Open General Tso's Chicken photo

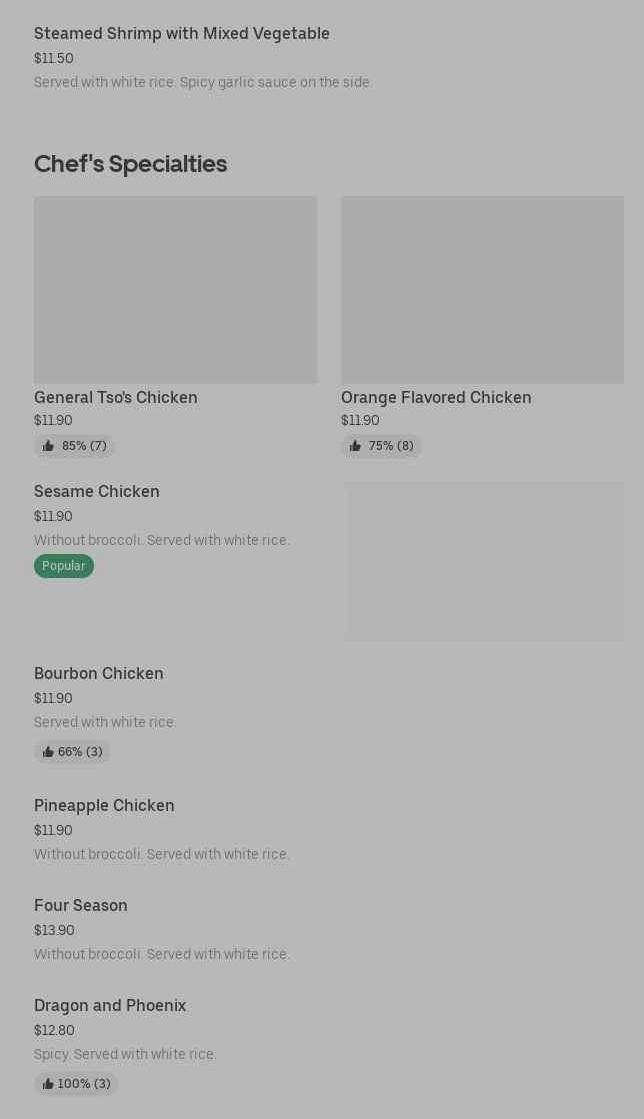(175, 289)
